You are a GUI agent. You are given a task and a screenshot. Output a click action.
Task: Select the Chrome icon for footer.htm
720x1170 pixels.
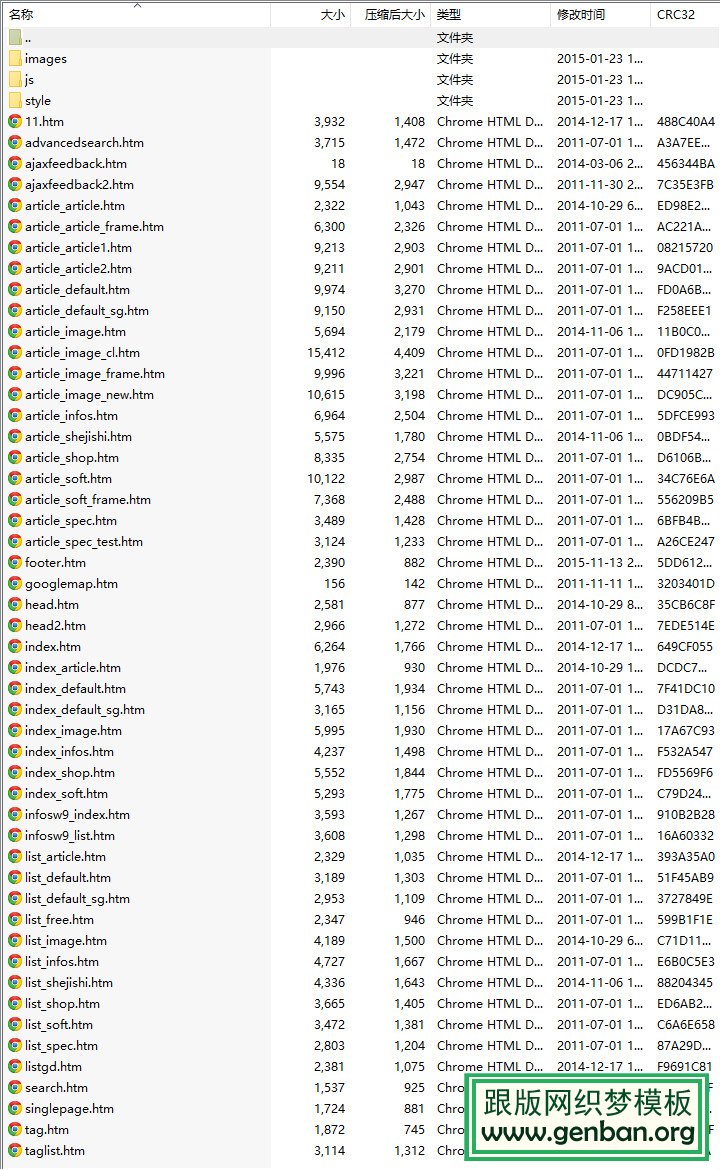point(15,562)
